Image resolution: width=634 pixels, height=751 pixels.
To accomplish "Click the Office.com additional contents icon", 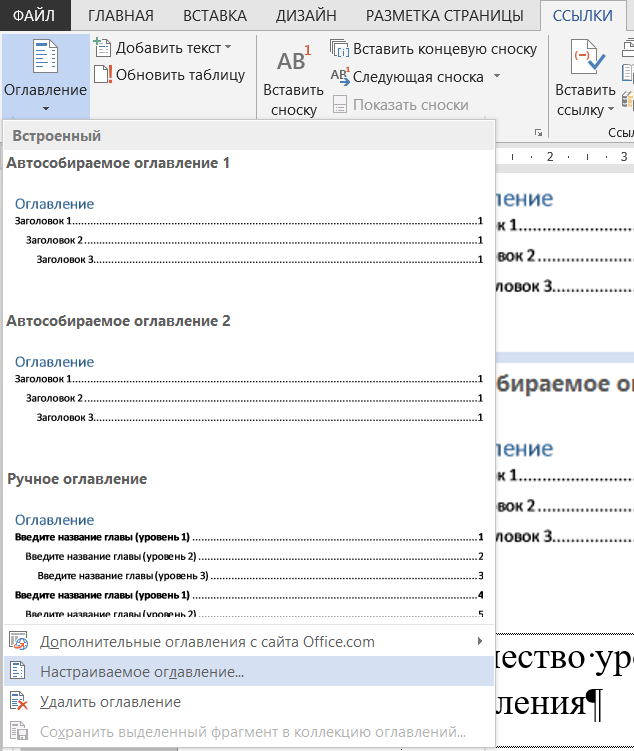I will pyautogui.click(x=19, y=641).
